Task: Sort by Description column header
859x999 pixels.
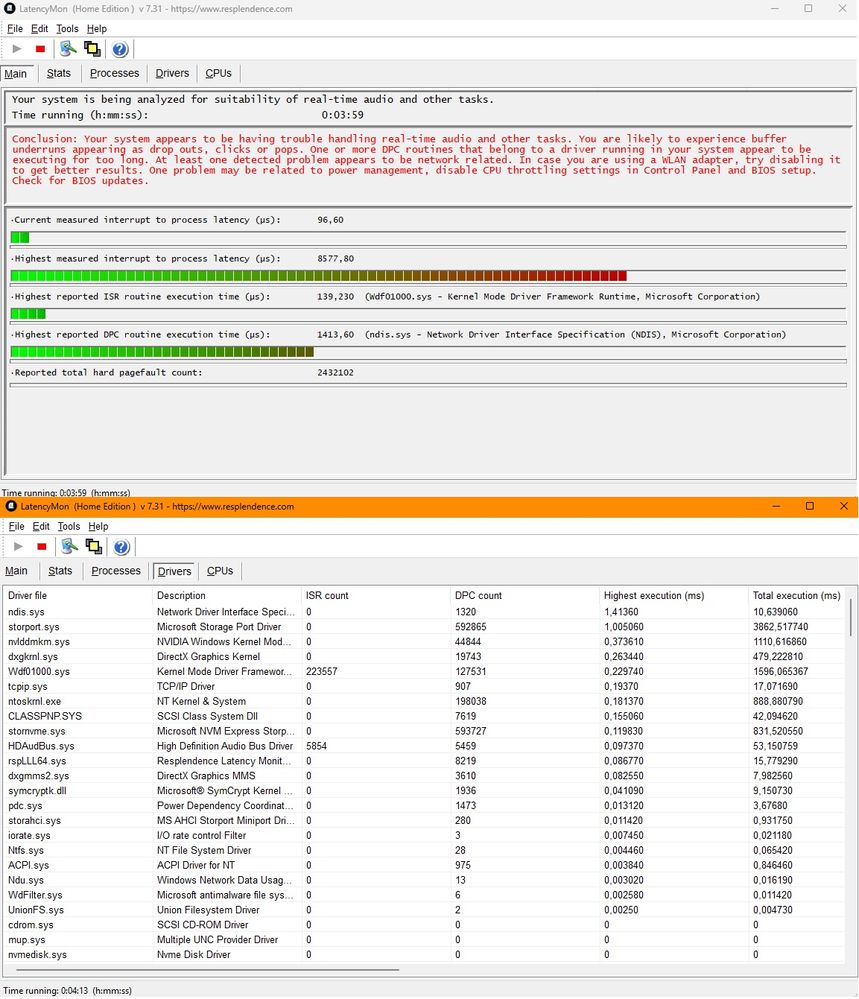Action: click(x=226, y=596)
